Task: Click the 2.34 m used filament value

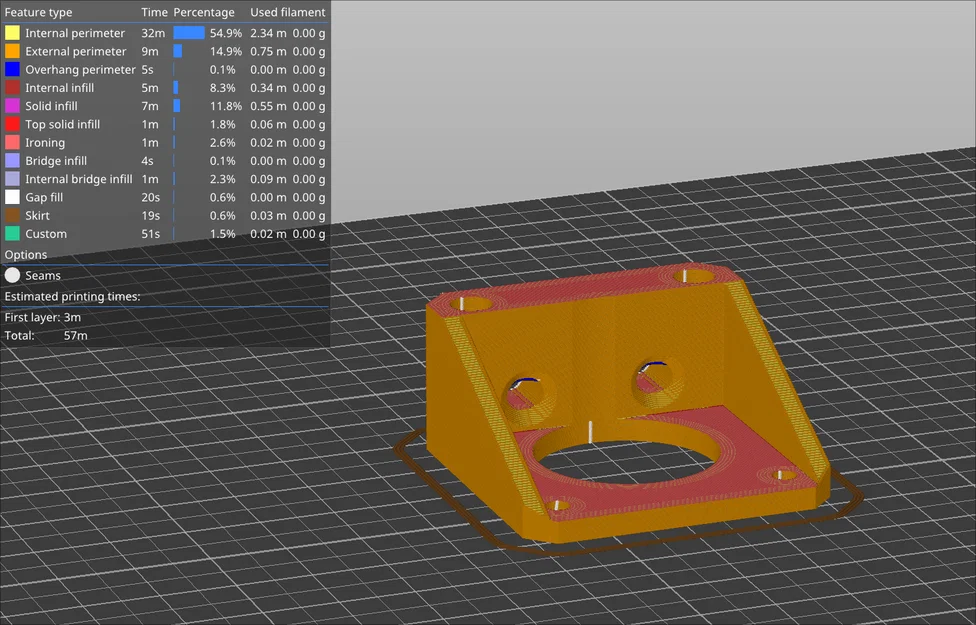Action: 268,33
